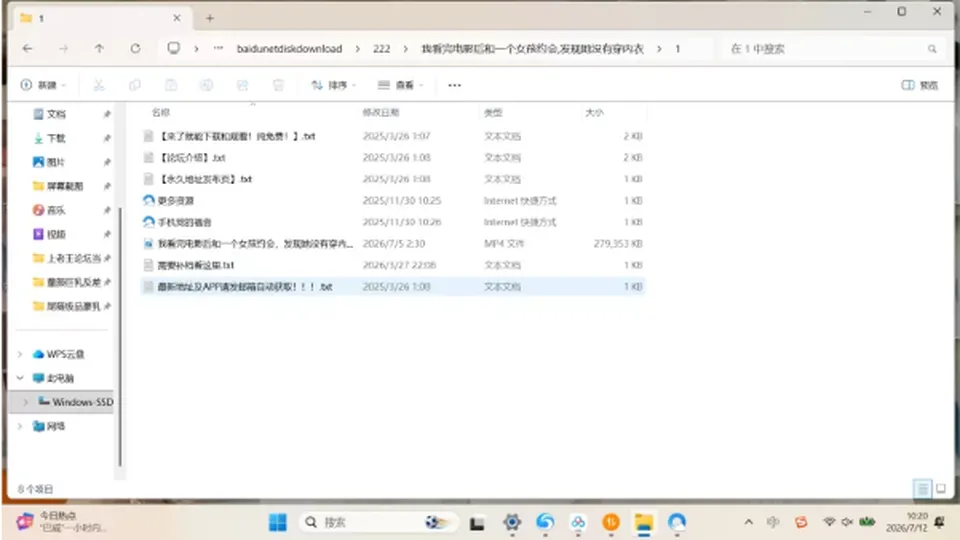Click the Paste icon in the toolbar

pyautogui.click(x=171, y=85)
